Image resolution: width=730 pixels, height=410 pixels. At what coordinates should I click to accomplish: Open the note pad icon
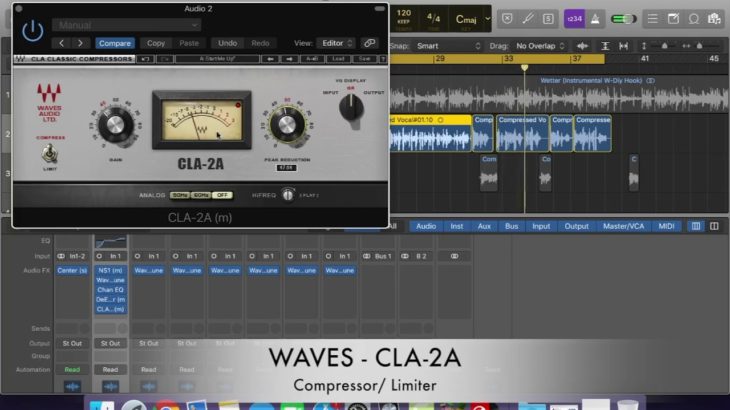[673, 19]
